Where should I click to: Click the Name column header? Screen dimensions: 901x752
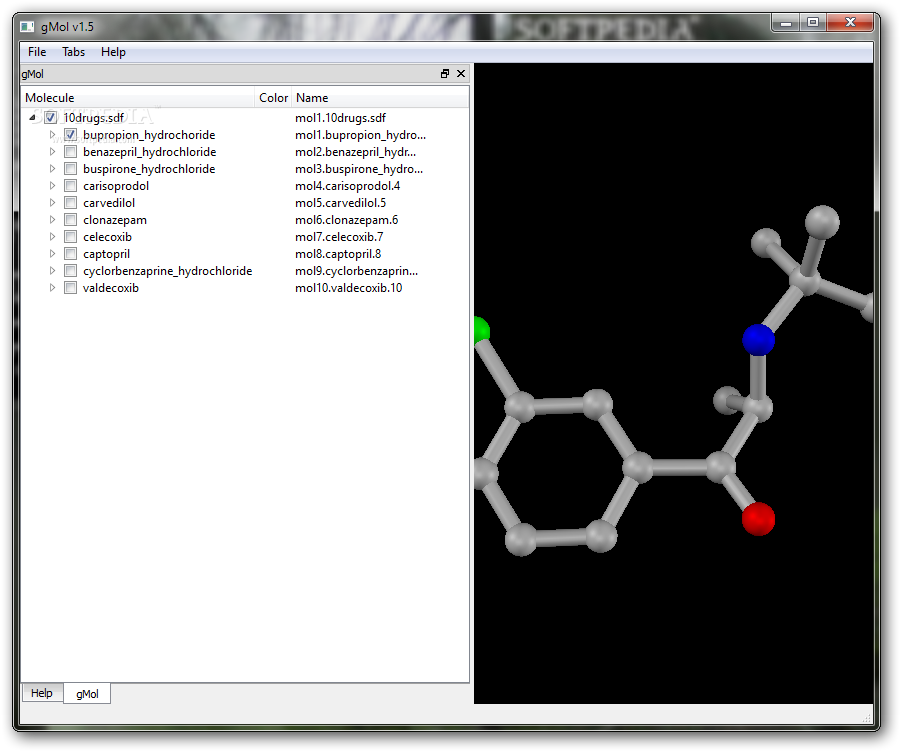380,98
